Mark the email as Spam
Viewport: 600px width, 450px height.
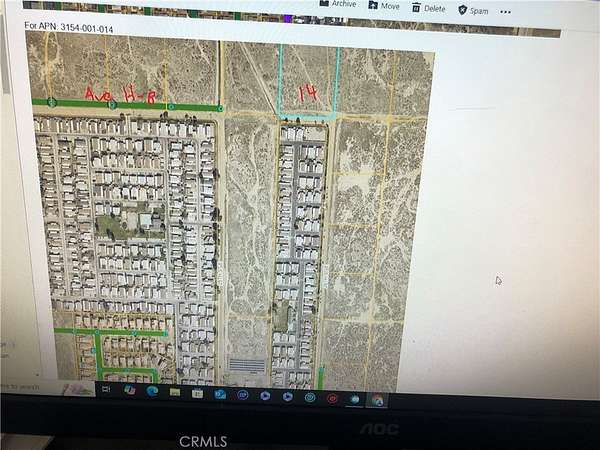[x=473, y=10]
